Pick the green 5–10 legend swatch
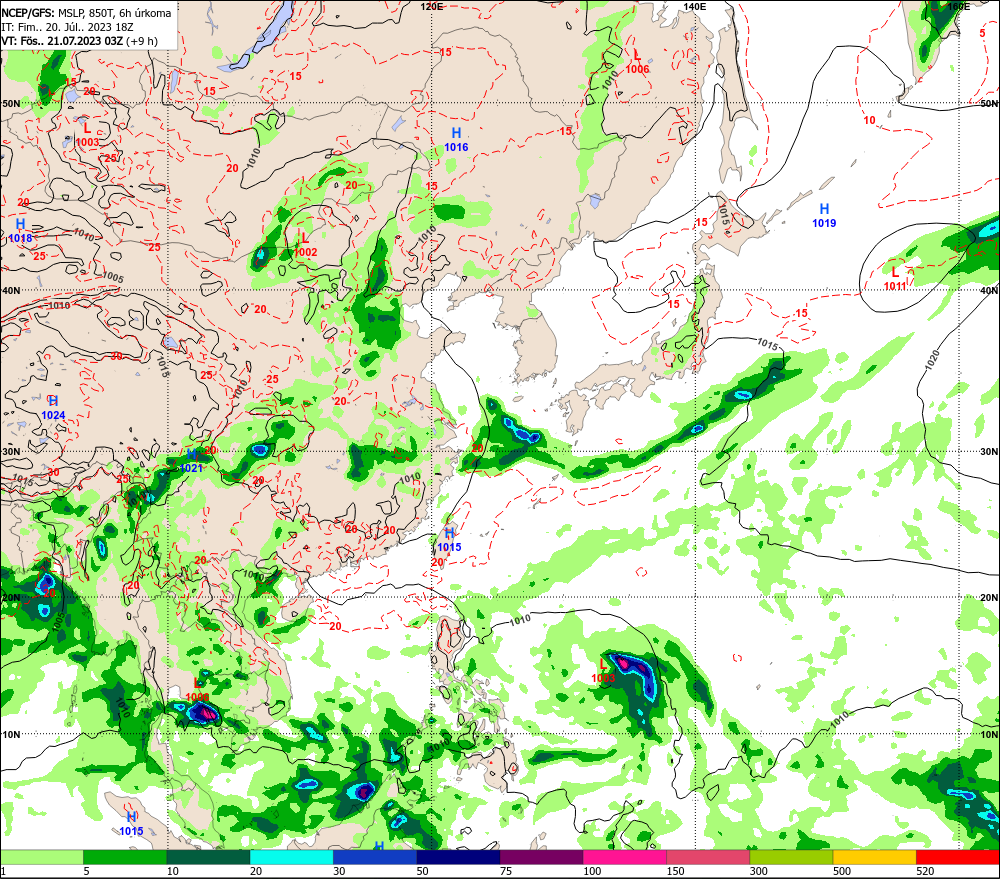Screen dimensions: 1000x879 (125, 857)
